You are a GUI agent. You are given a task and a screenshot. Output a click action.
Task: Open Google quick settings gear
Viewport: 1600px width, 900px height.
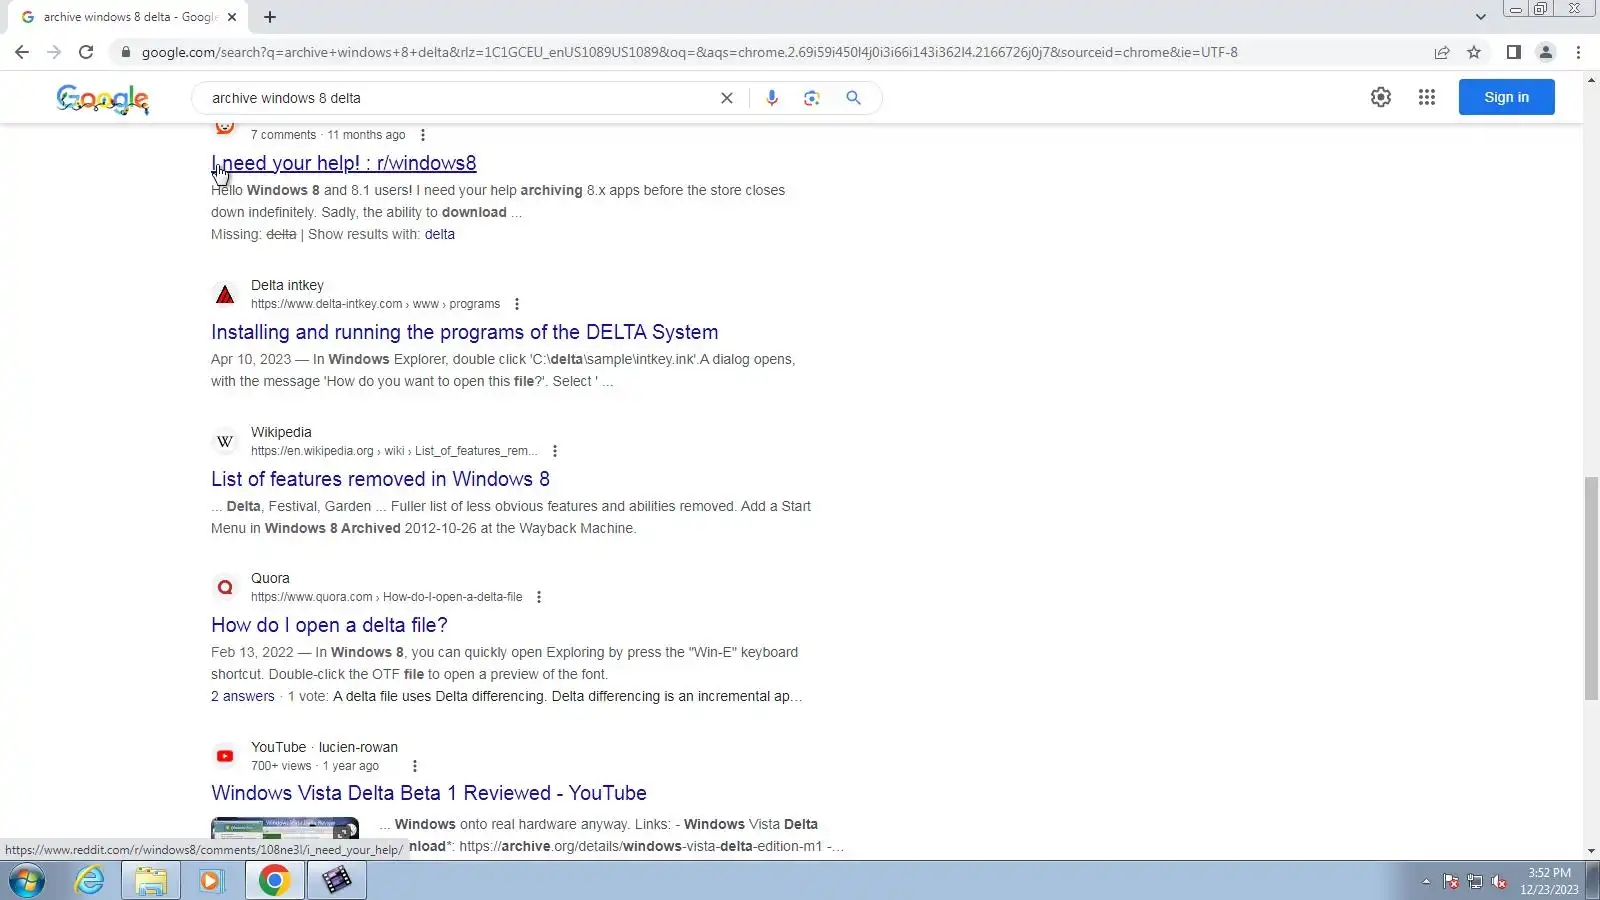coord(1381,97)
